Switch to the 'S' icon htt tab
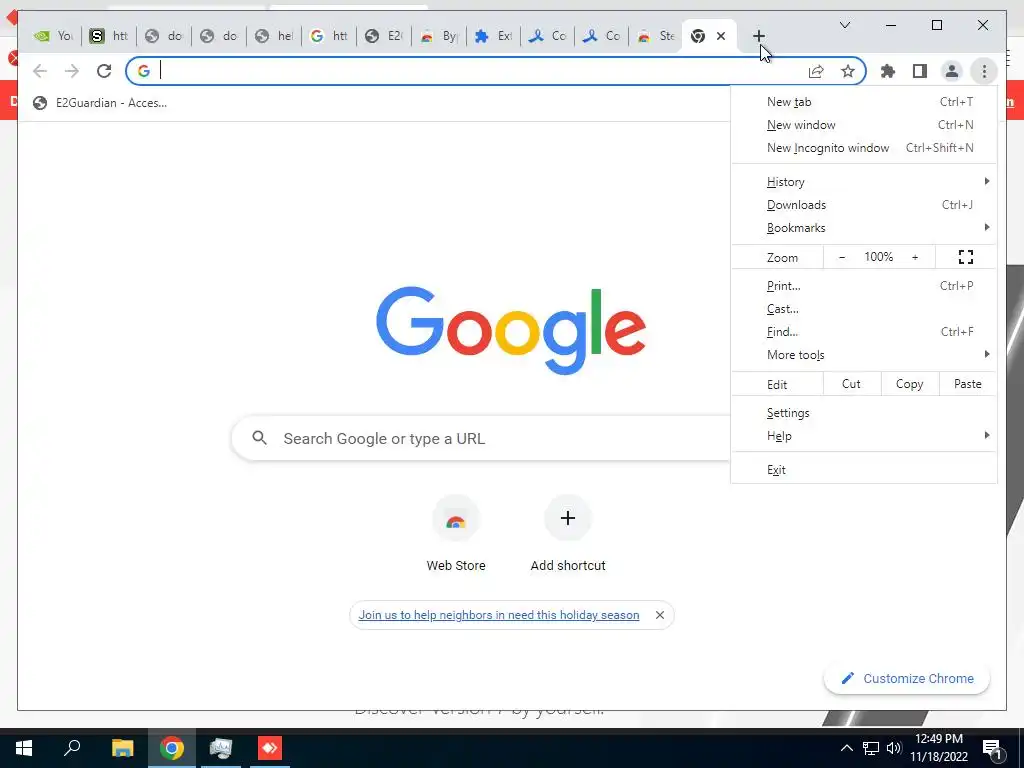1024x768 pixels. coord(109,36)
